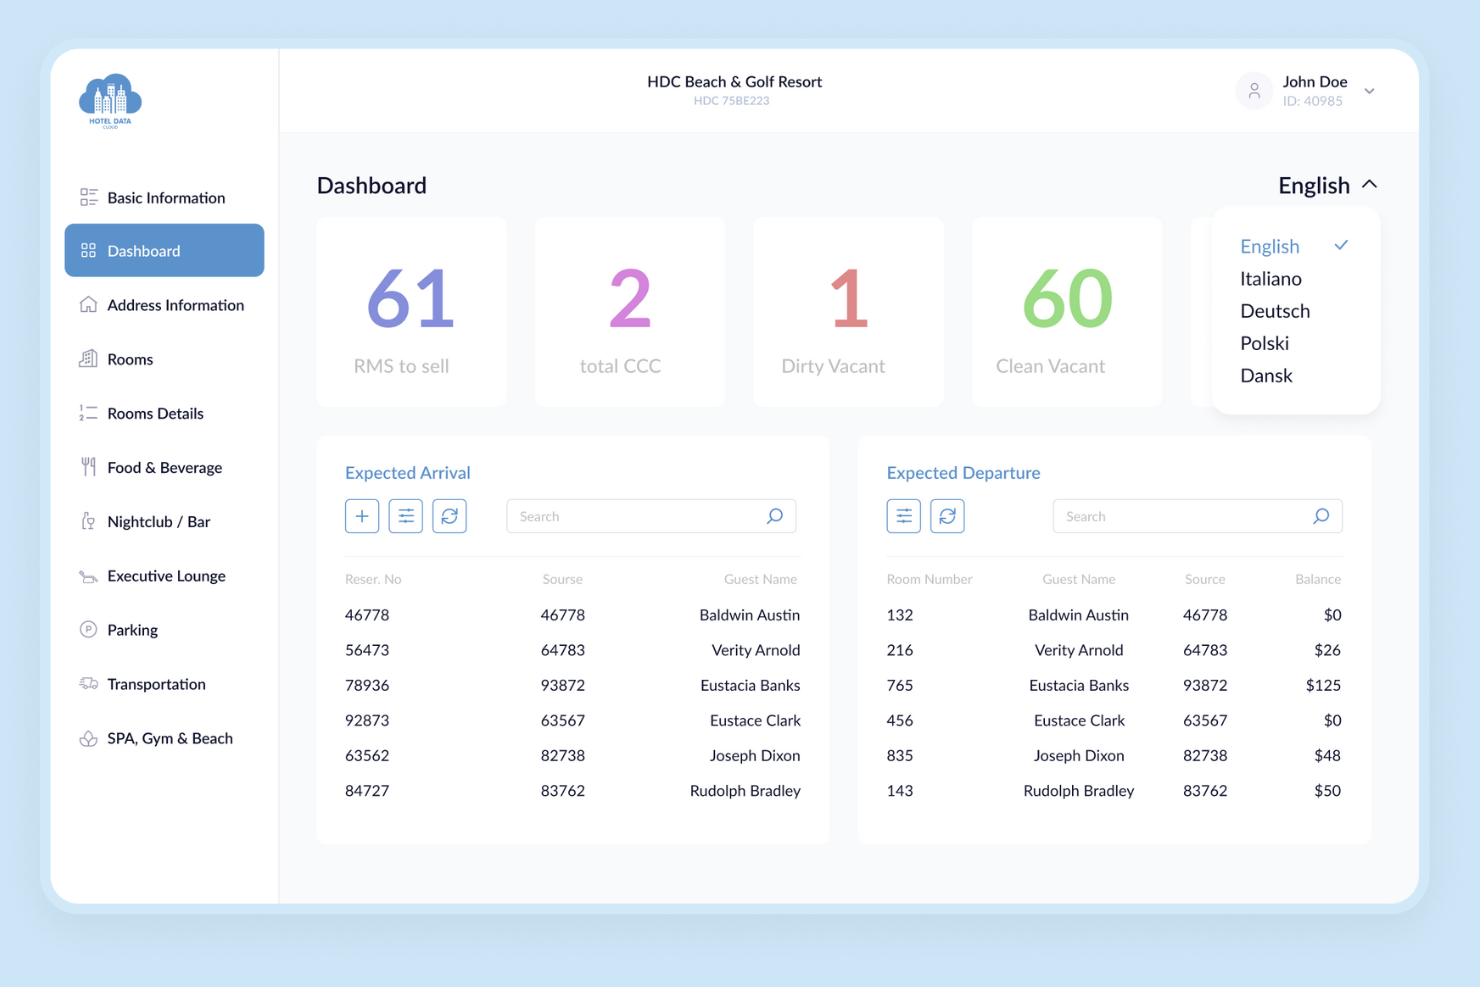The width and height of the screenshot is (1480, 987).
Task: Select Deutsch from the language list
Action: click(1275, 311)
